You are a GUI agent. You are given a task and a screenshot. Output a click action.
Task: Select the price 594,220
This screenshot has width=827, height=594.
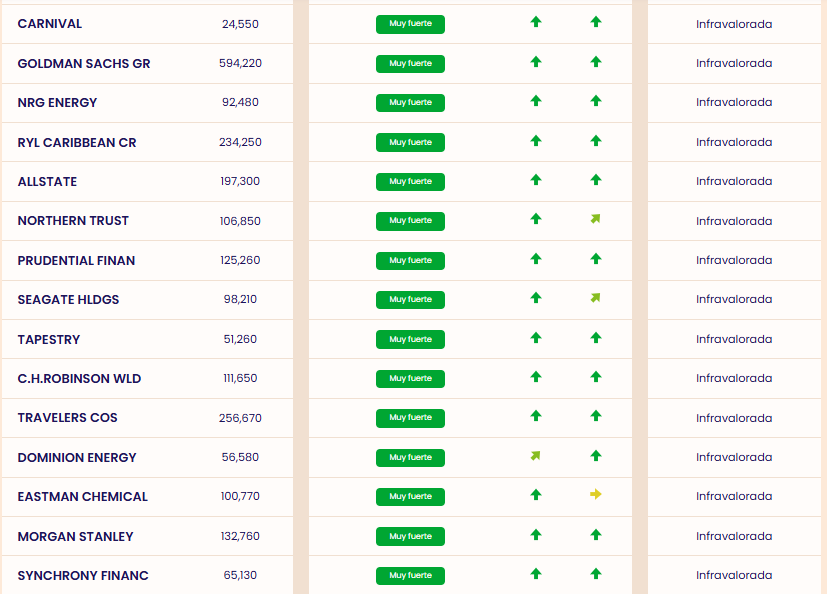tap(241, 63)
